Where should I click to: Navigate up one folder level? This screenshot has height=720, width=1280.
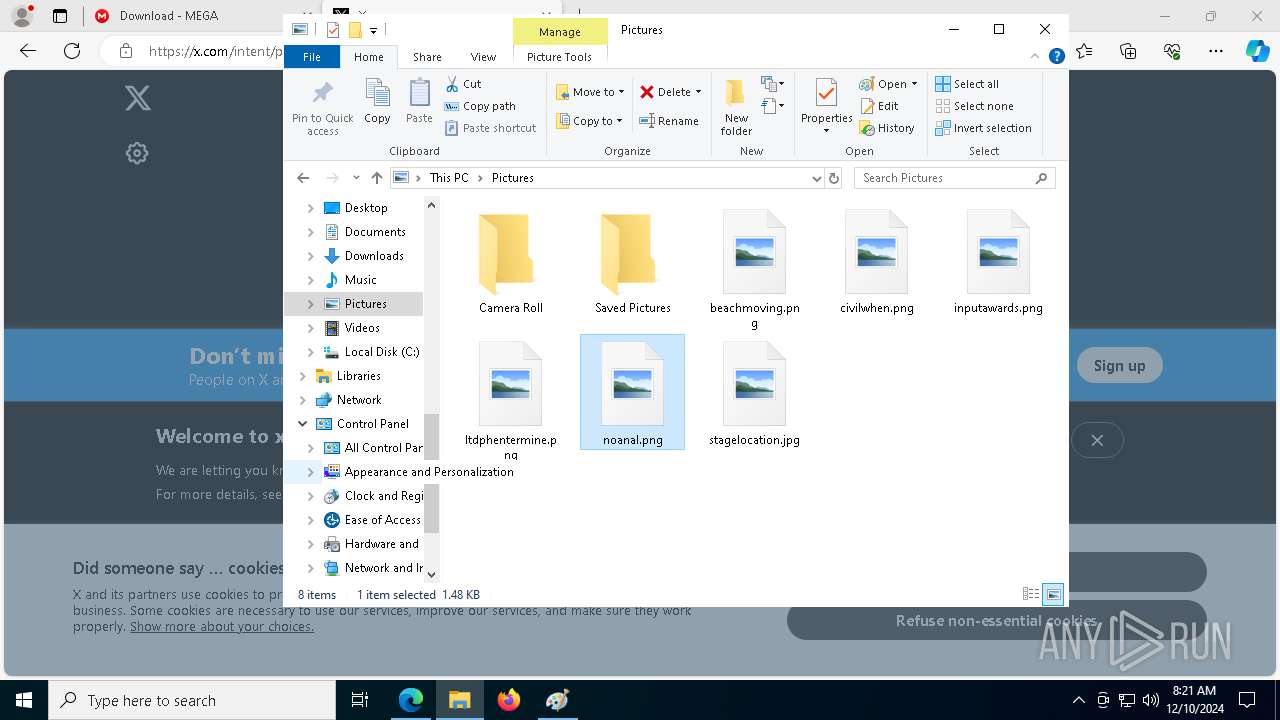click(376, 178)
